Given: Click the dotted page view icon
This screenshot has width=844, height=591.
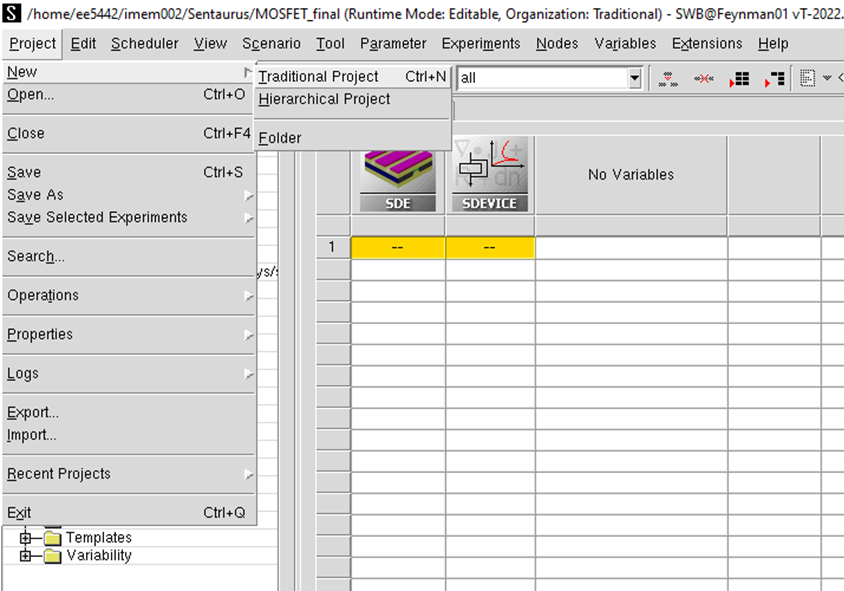Looking at the screenshot, I should pyautogui.click(x=808, y=79).
